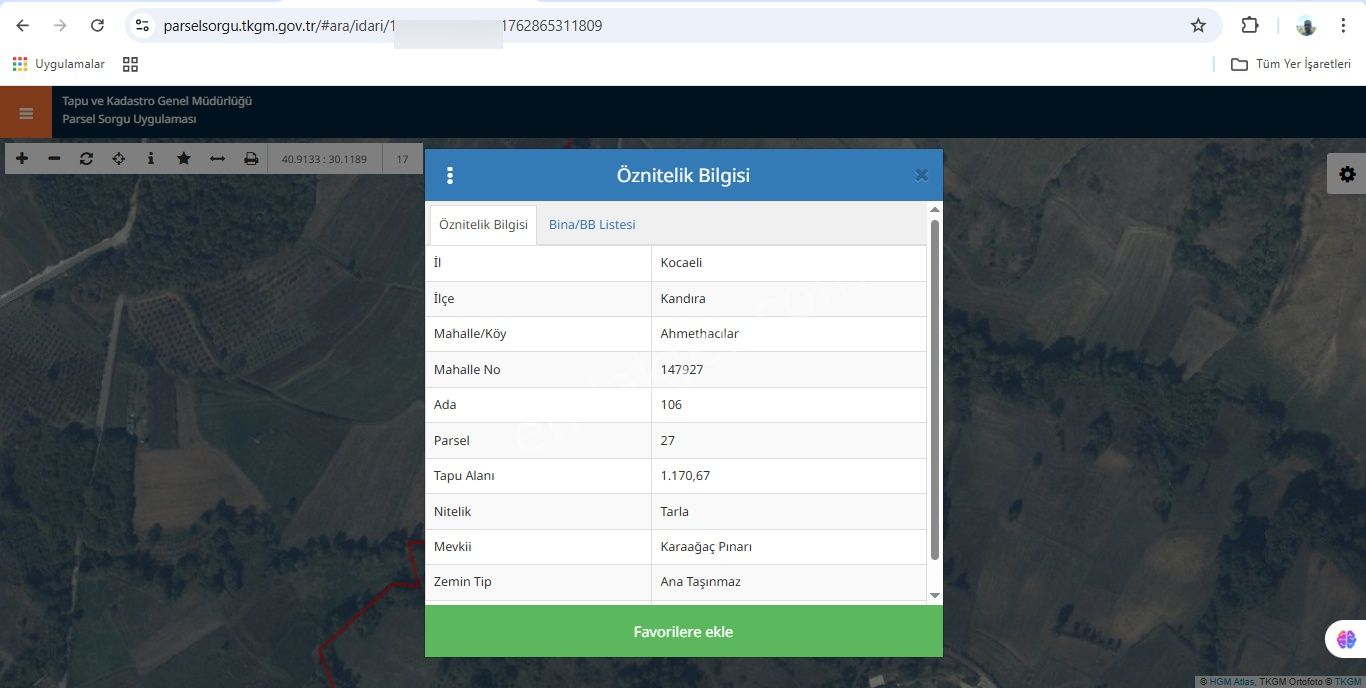Open Chrome's three-dot browser menu

tap(1343, 26)
